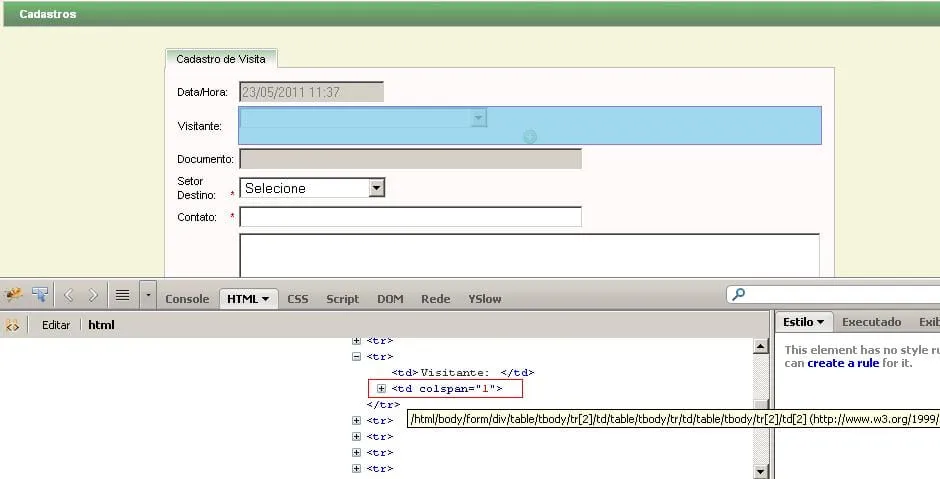Click the Firebug bug icon

pos(13,294)
